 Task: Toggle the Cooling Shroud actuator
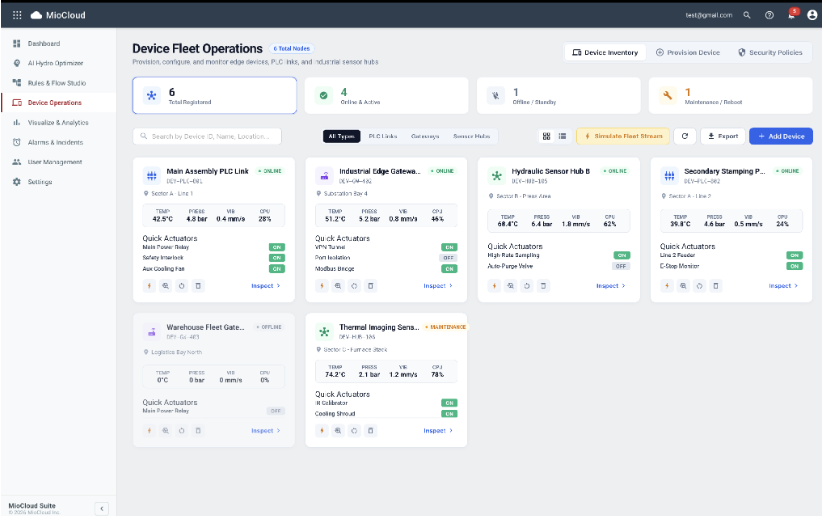[x=449, y=414]
